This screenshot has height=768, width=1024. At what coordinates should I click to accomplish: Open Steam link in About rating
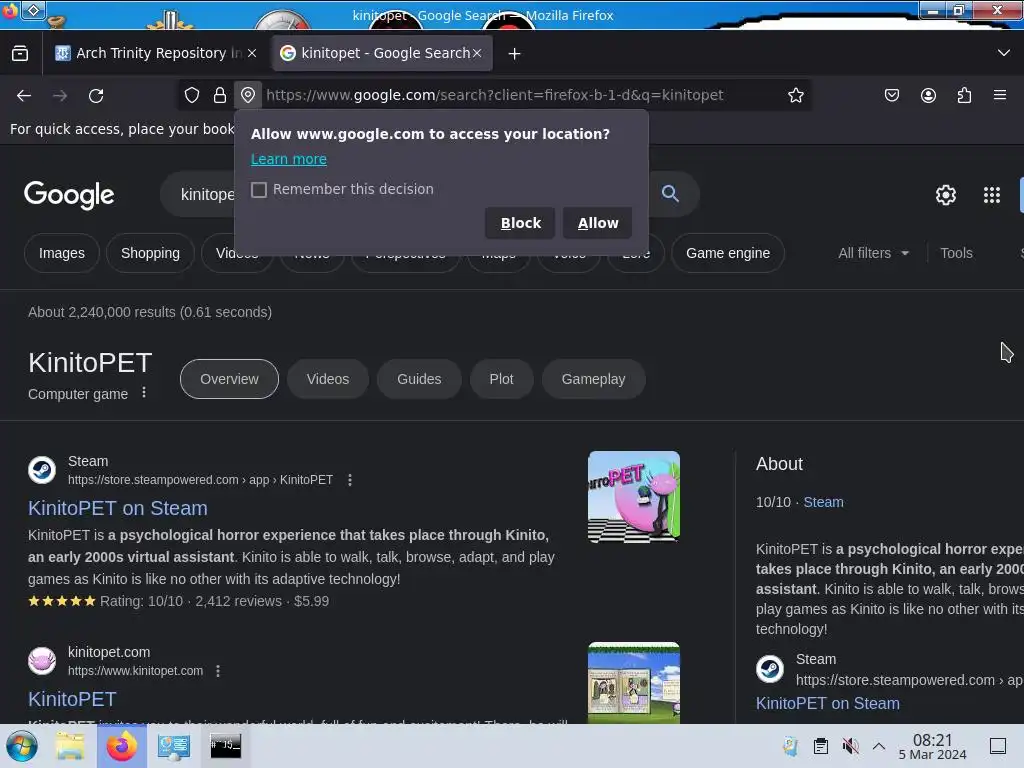coord(823,502)
